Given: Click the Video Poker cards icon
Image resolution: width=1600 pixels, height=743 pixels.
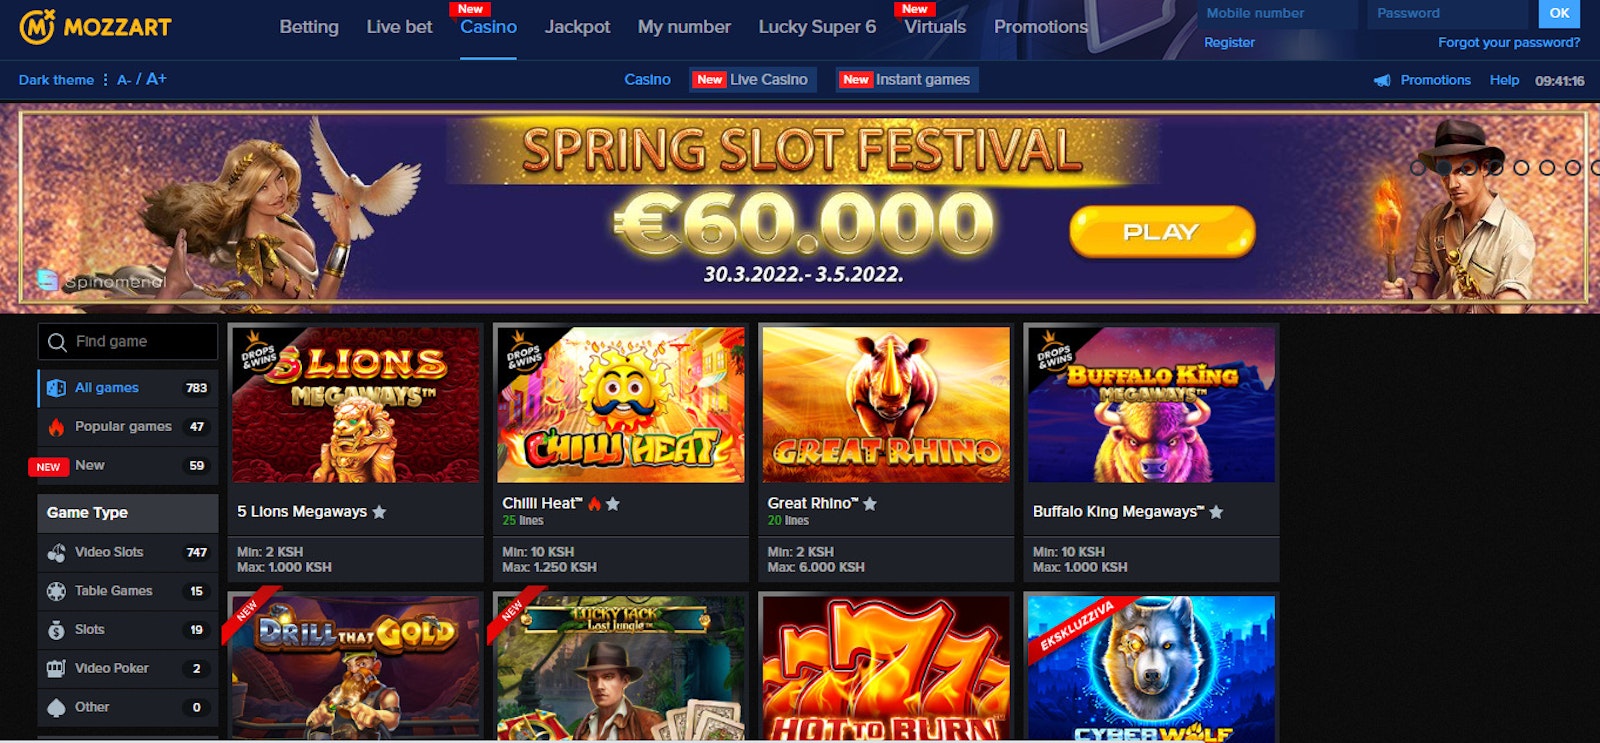Looking at the screenshot, I should [56, 668].
